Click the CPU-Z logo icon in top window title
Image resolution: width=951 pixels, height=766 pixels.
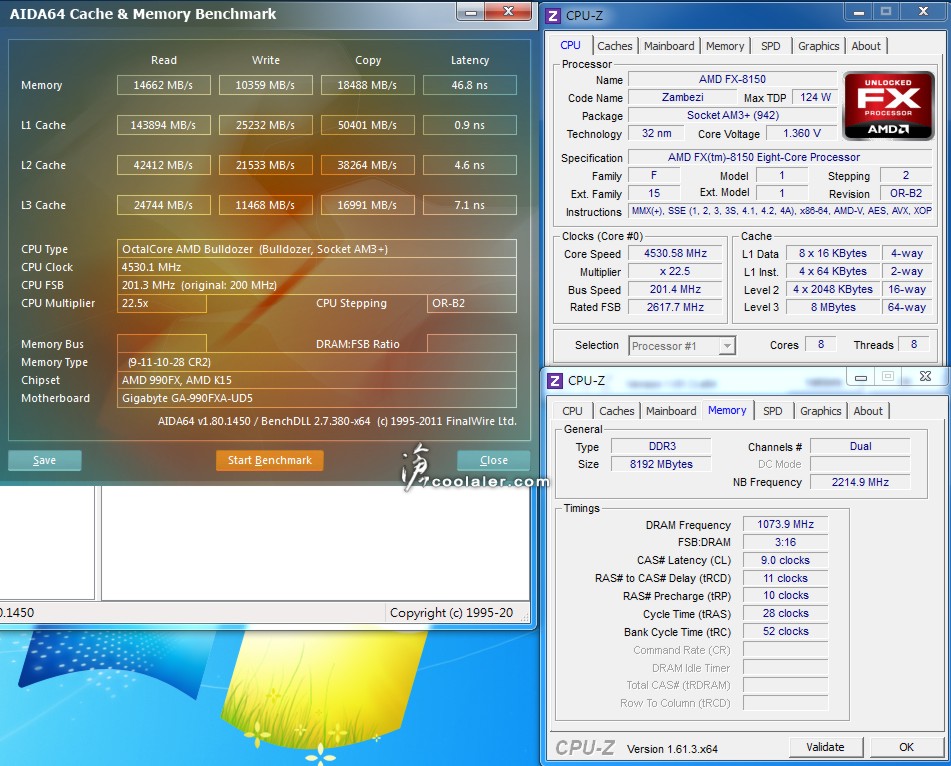553,16
